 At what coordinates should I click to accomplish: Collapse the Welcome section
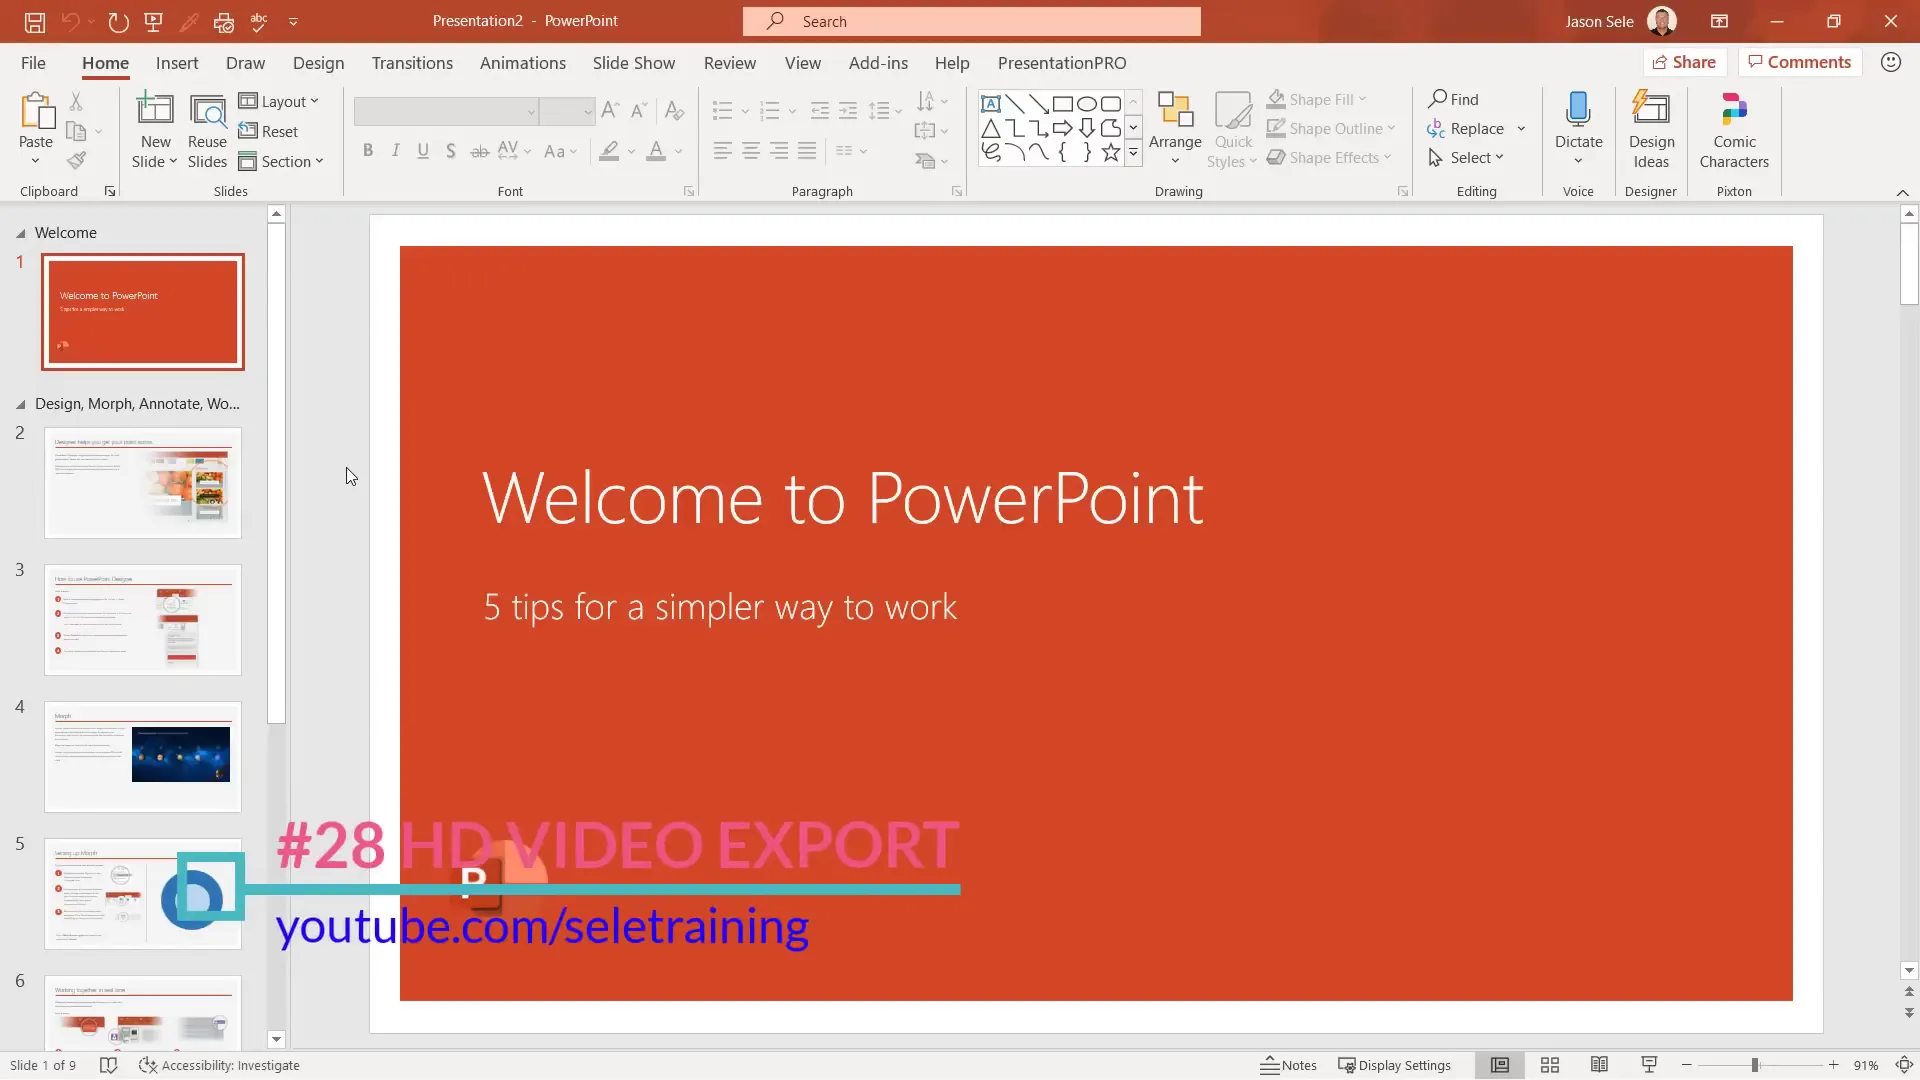pos(21,232)
